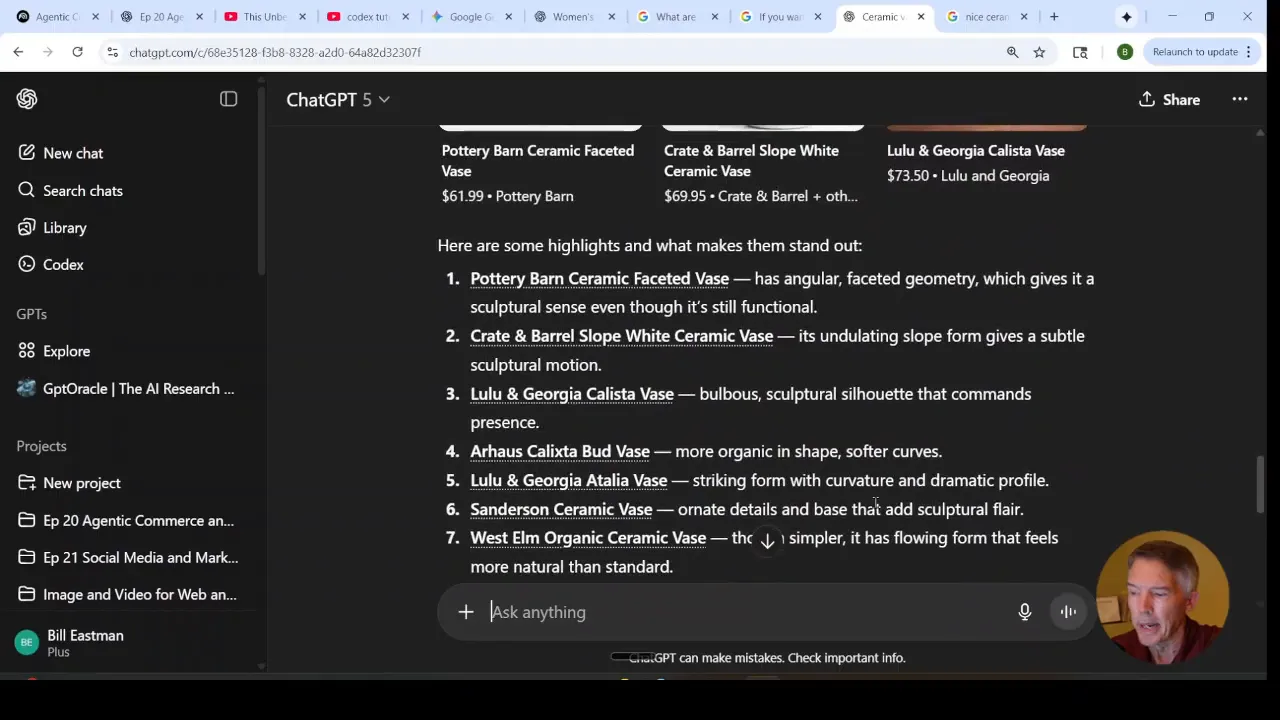The image size is (1280, 720).
Task: Switch to the Google Ge browser tab
Action: [x=470, y=17]
